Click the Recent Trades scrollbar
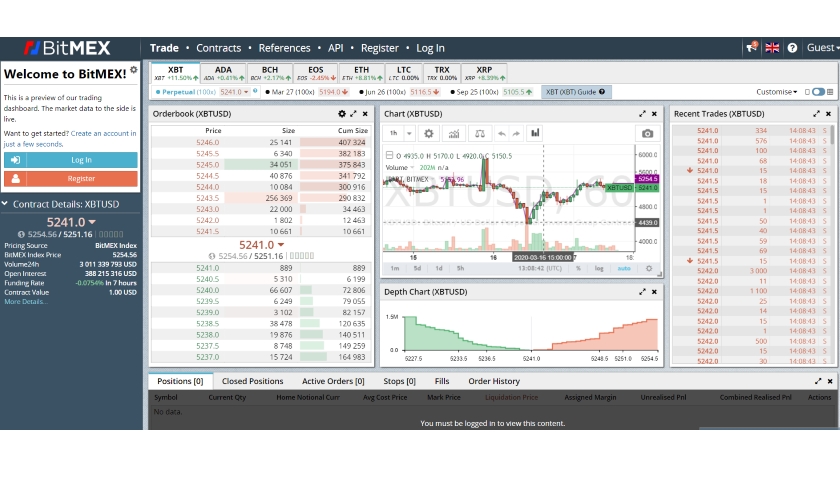The image size is (840, 480). pos(832,135)
